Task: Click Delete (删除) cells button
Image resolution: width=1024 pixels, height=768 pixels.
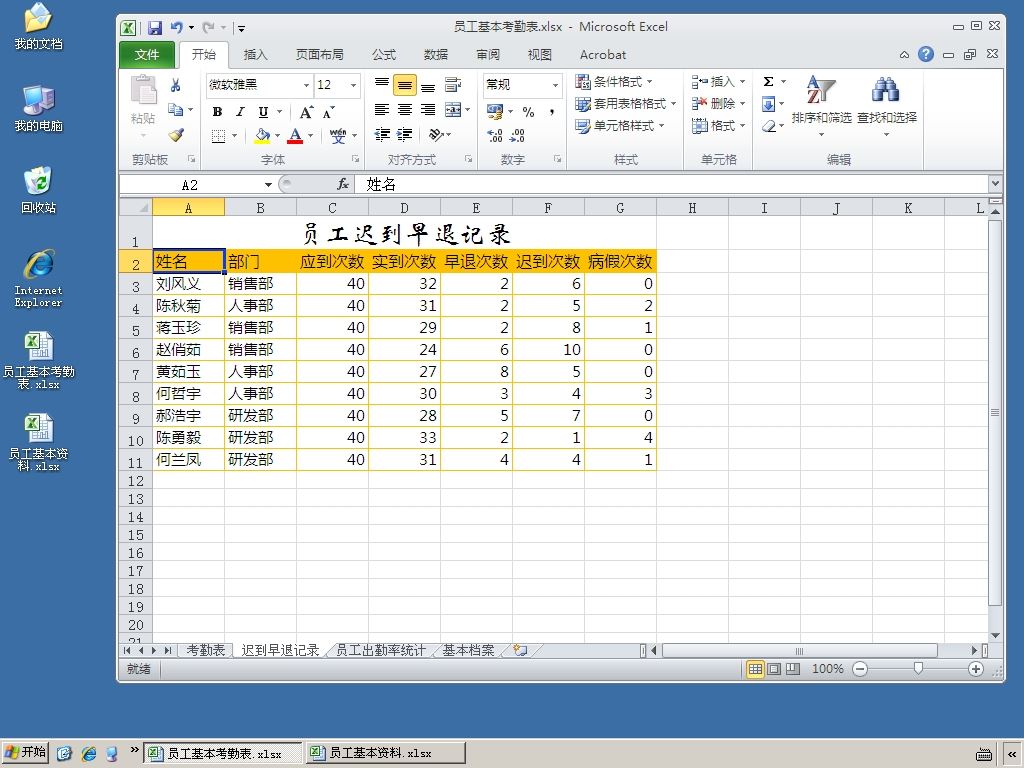Action: (x=718, y=103)
